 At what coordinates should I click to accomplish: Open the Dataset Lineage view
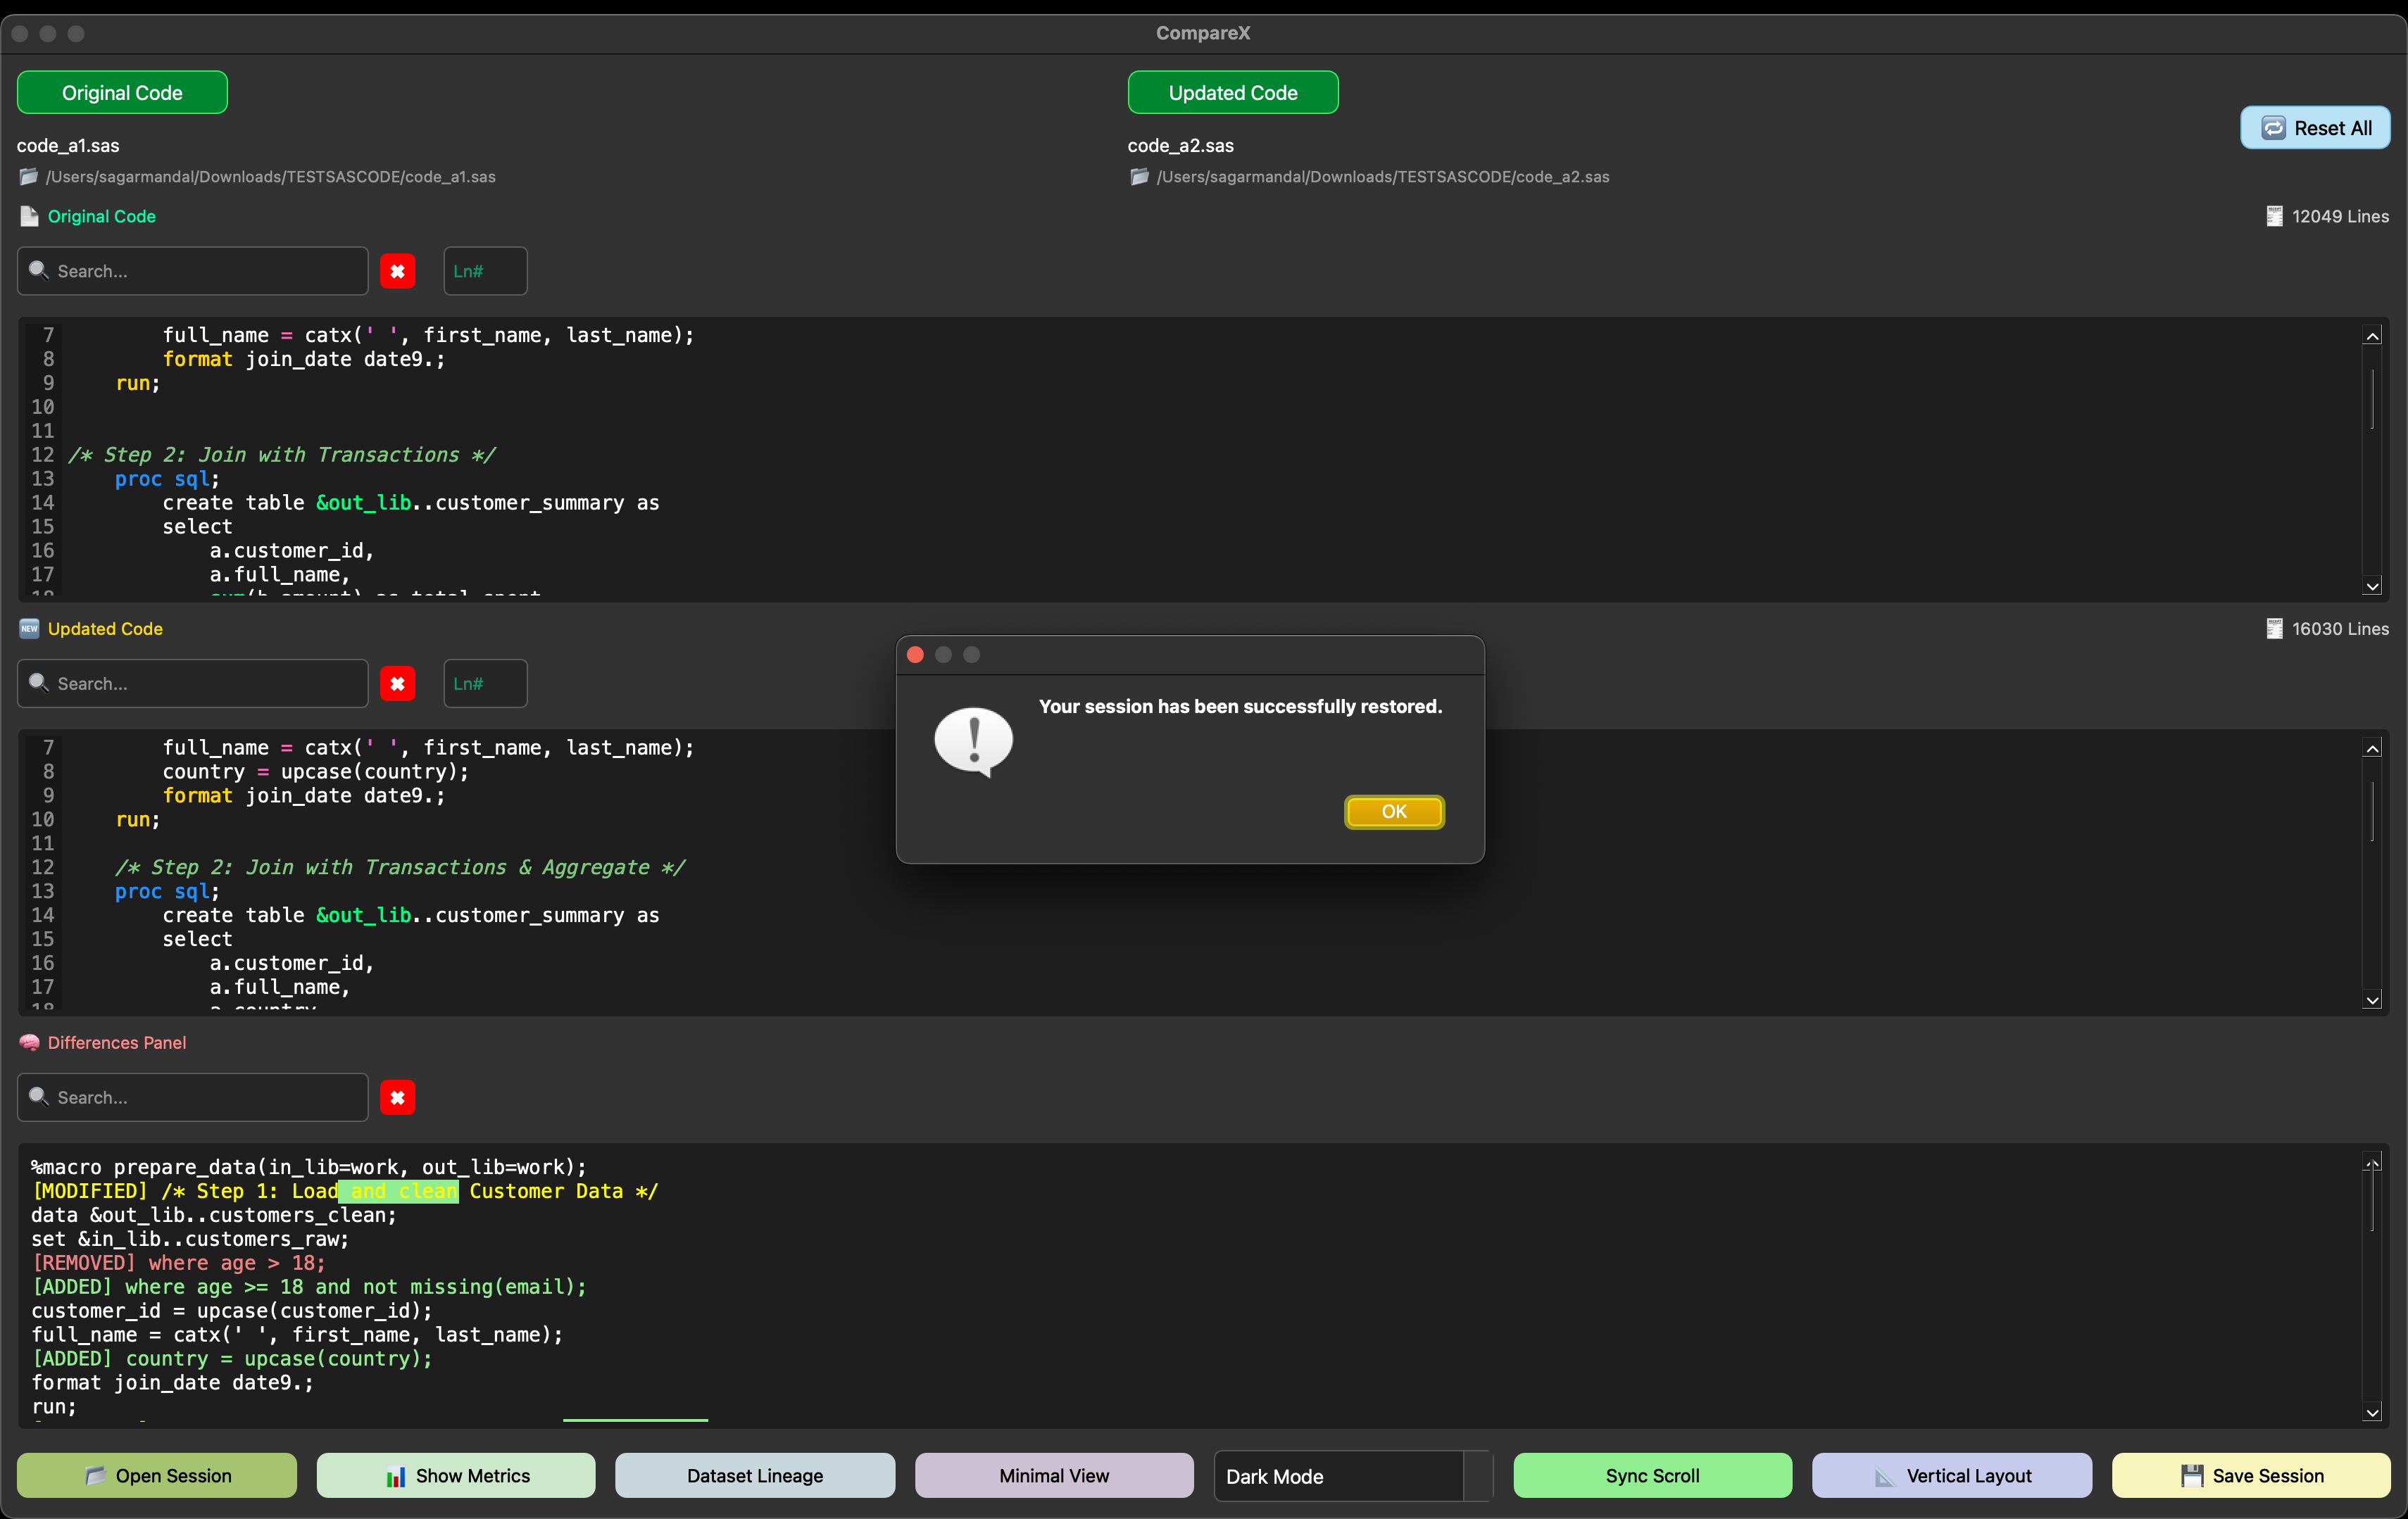[754, 1475]
